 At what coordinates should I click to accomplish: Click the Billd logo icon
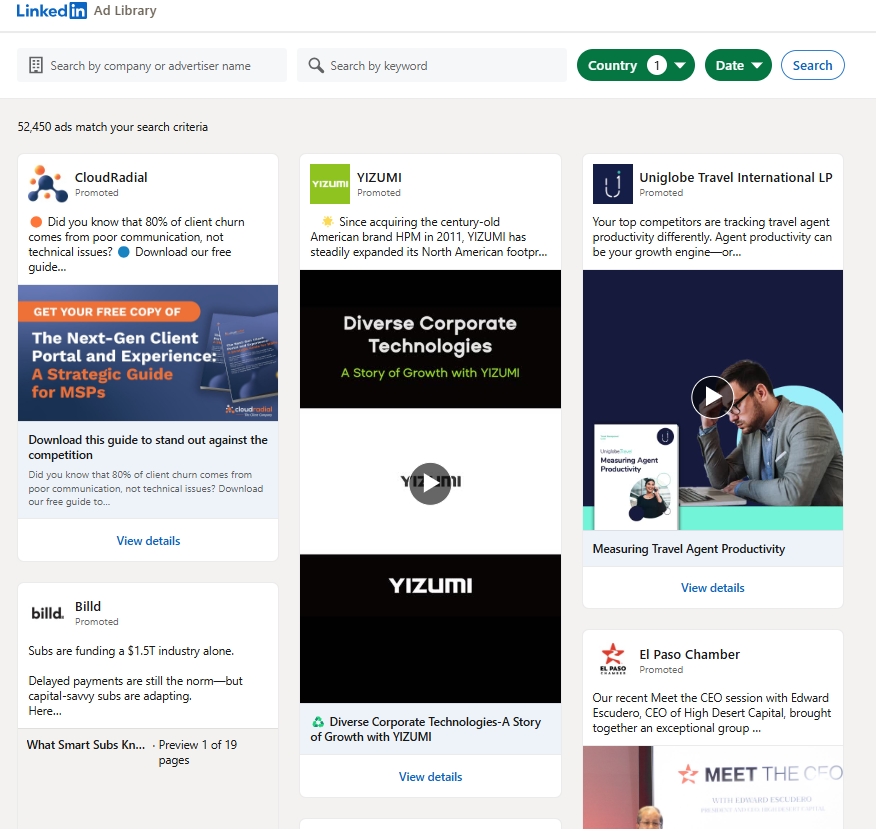[48, 613]
